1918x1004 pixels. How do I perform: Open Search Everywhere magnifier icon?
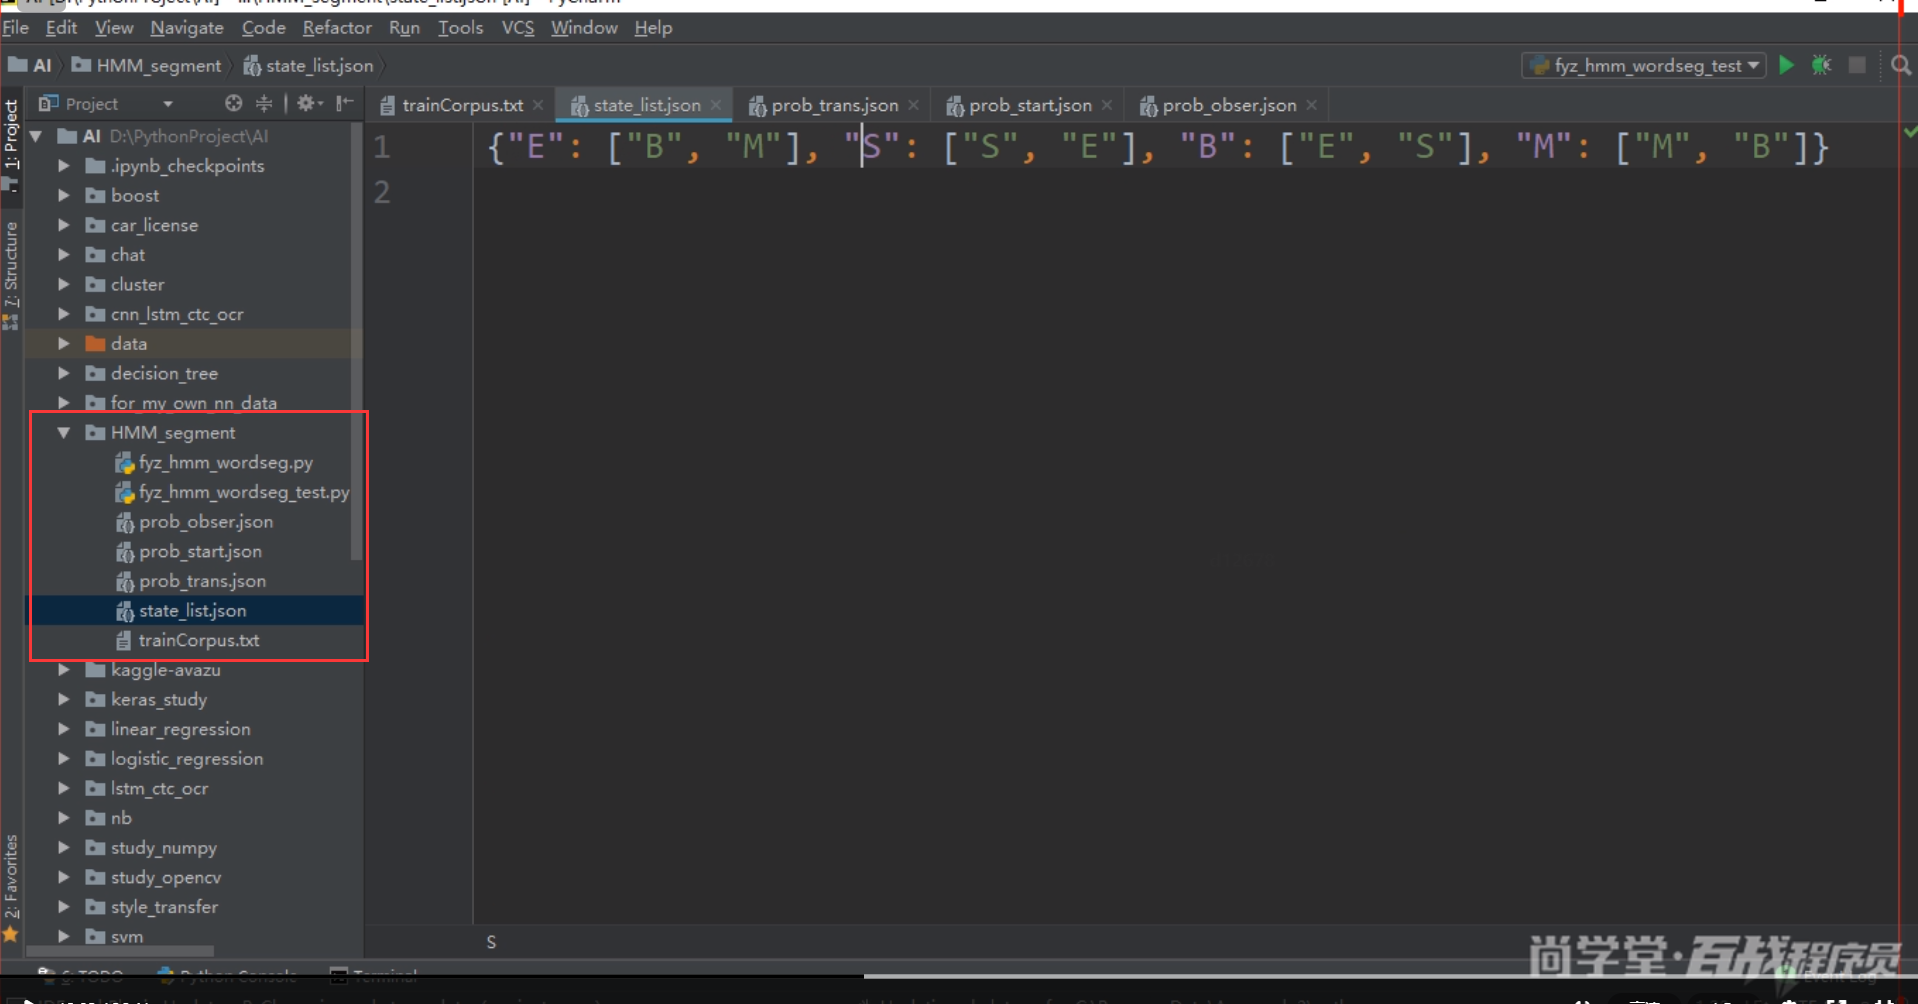click(x=1901, y=66)
